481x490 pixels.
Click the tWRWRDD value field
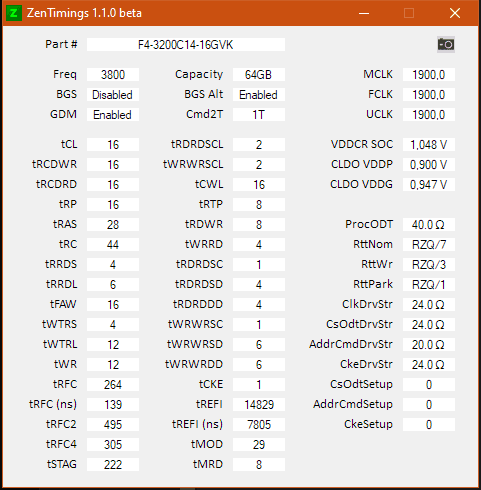259,364
